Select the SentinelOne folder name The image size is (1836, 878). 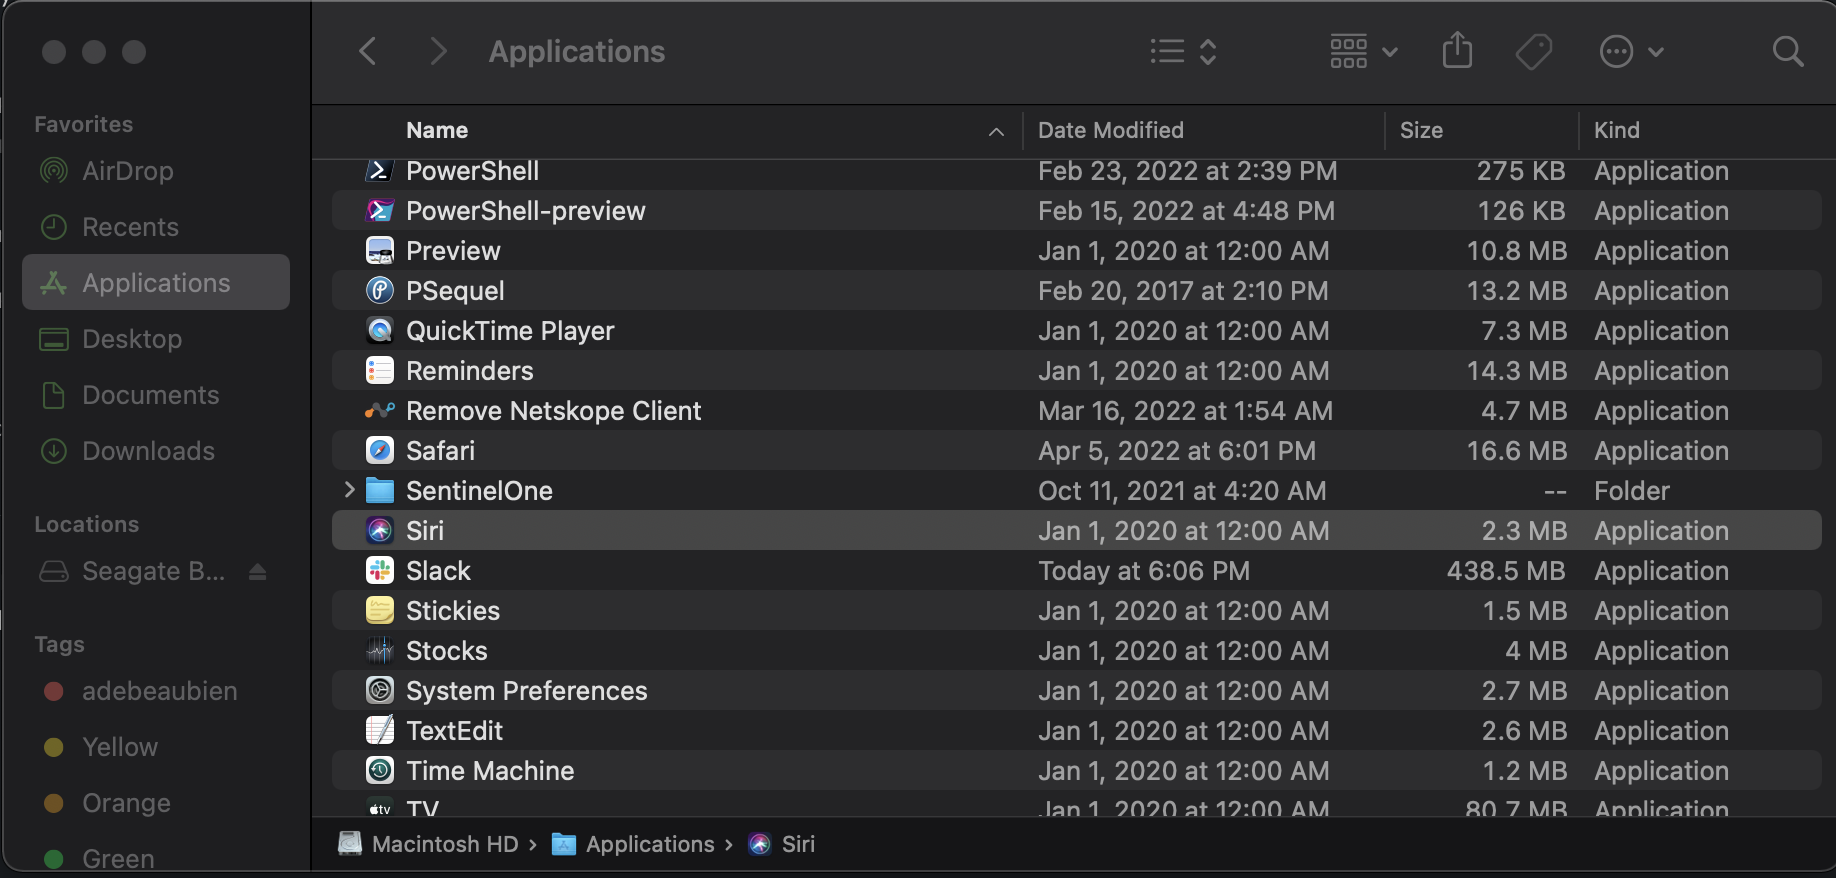click(479, 491)
